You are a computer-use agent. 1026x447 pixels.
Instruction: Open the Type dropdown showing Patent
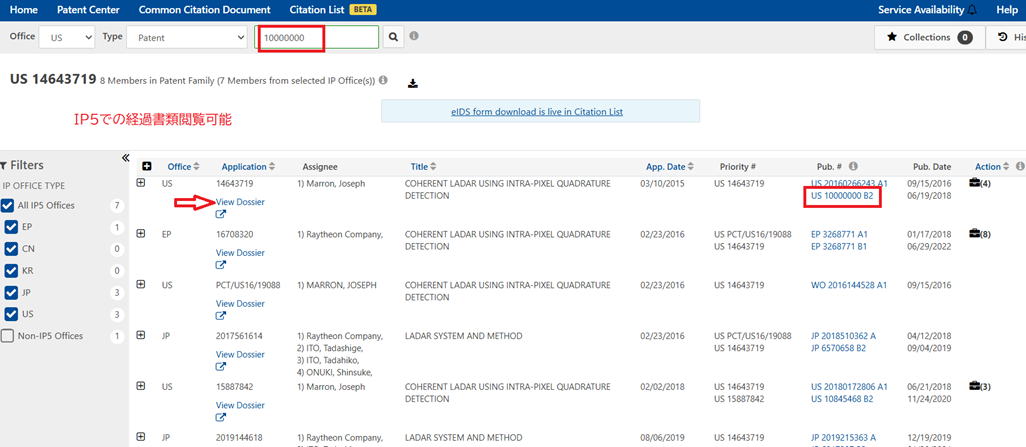coord(187,37)
